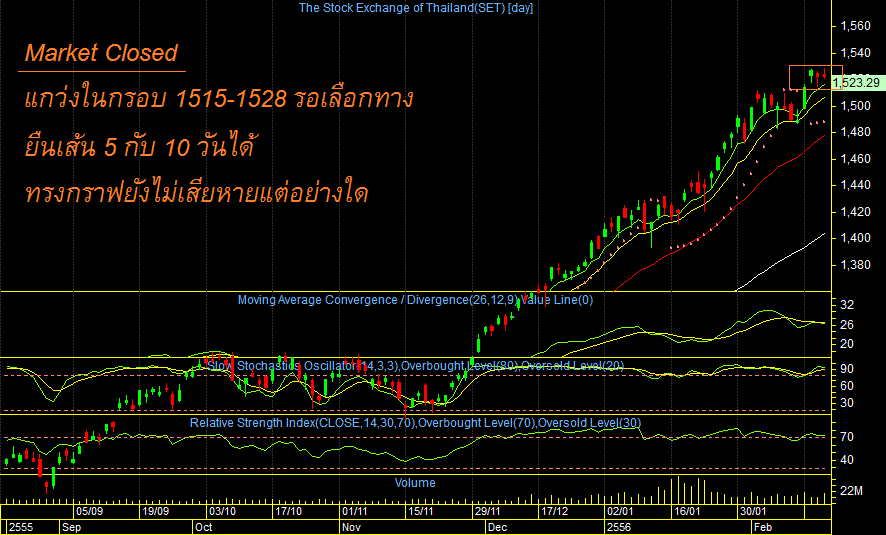Click the 19/09 date label

tap(155, 511)
